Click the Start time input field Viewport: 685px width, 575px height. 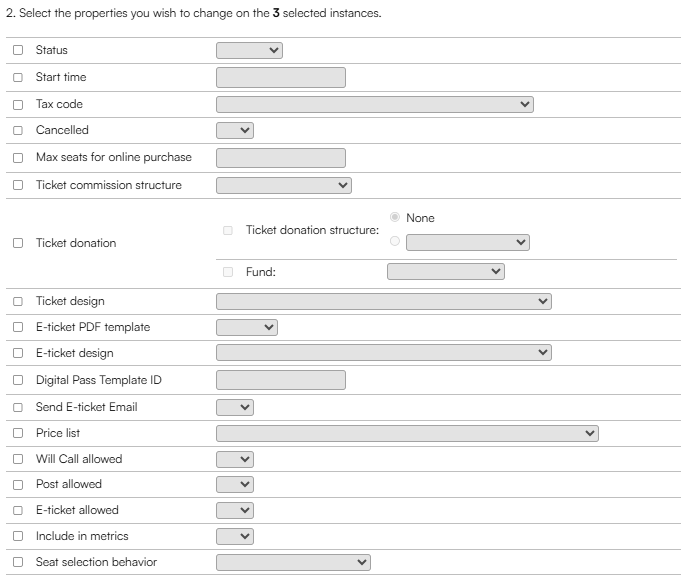pos(281,77)
